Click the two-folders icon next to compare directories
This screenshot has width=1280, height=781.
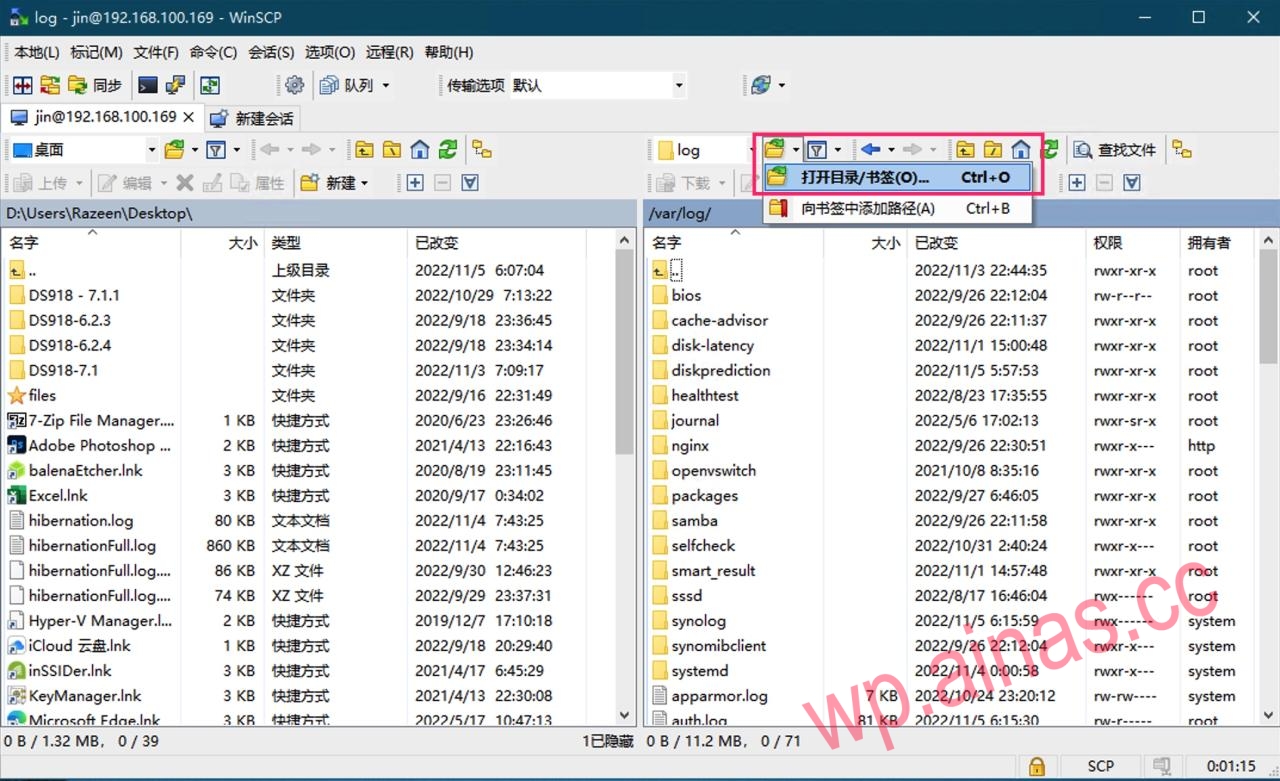click(x=50, y=85)
